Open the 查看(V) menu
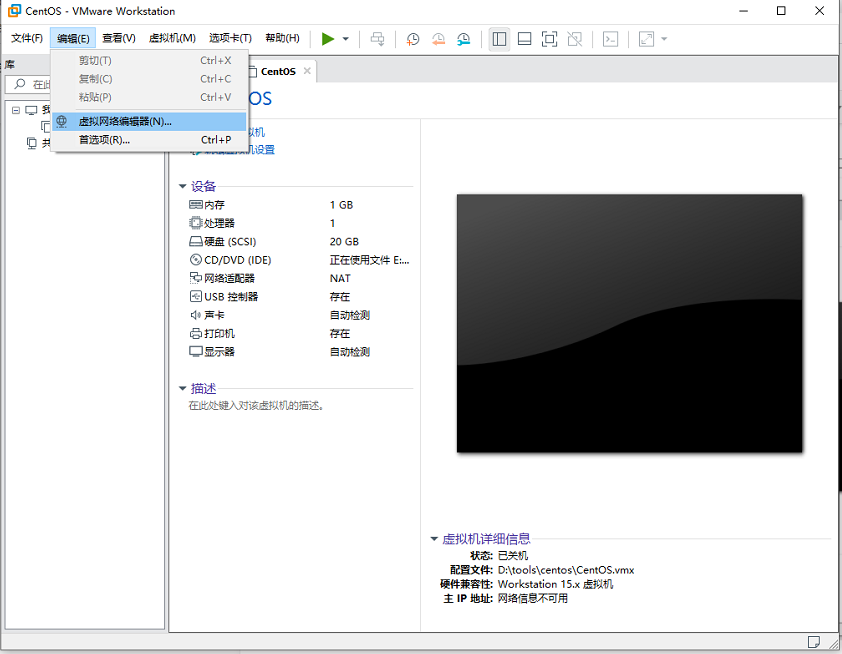Image resolution: width=842 pixels, height=654 pixels. pos(119,38)
